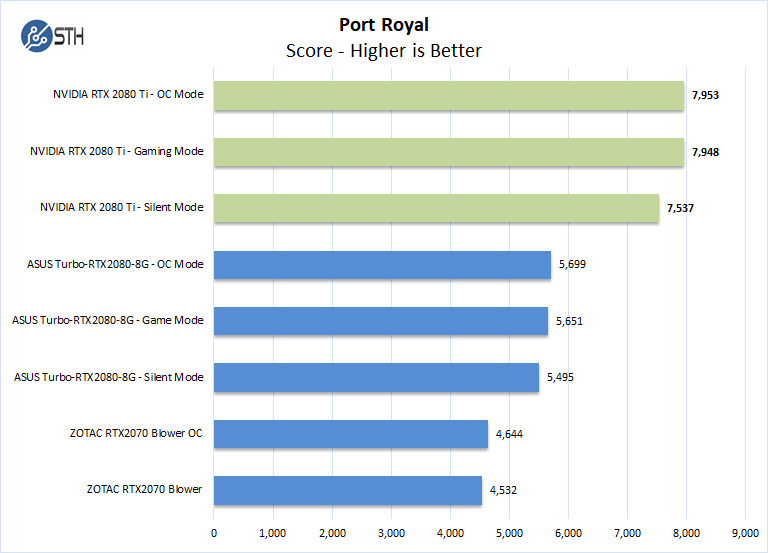The image size is (768, 553).
Task: Select the Port Royal chart title
Action: [x=384, y=24]
